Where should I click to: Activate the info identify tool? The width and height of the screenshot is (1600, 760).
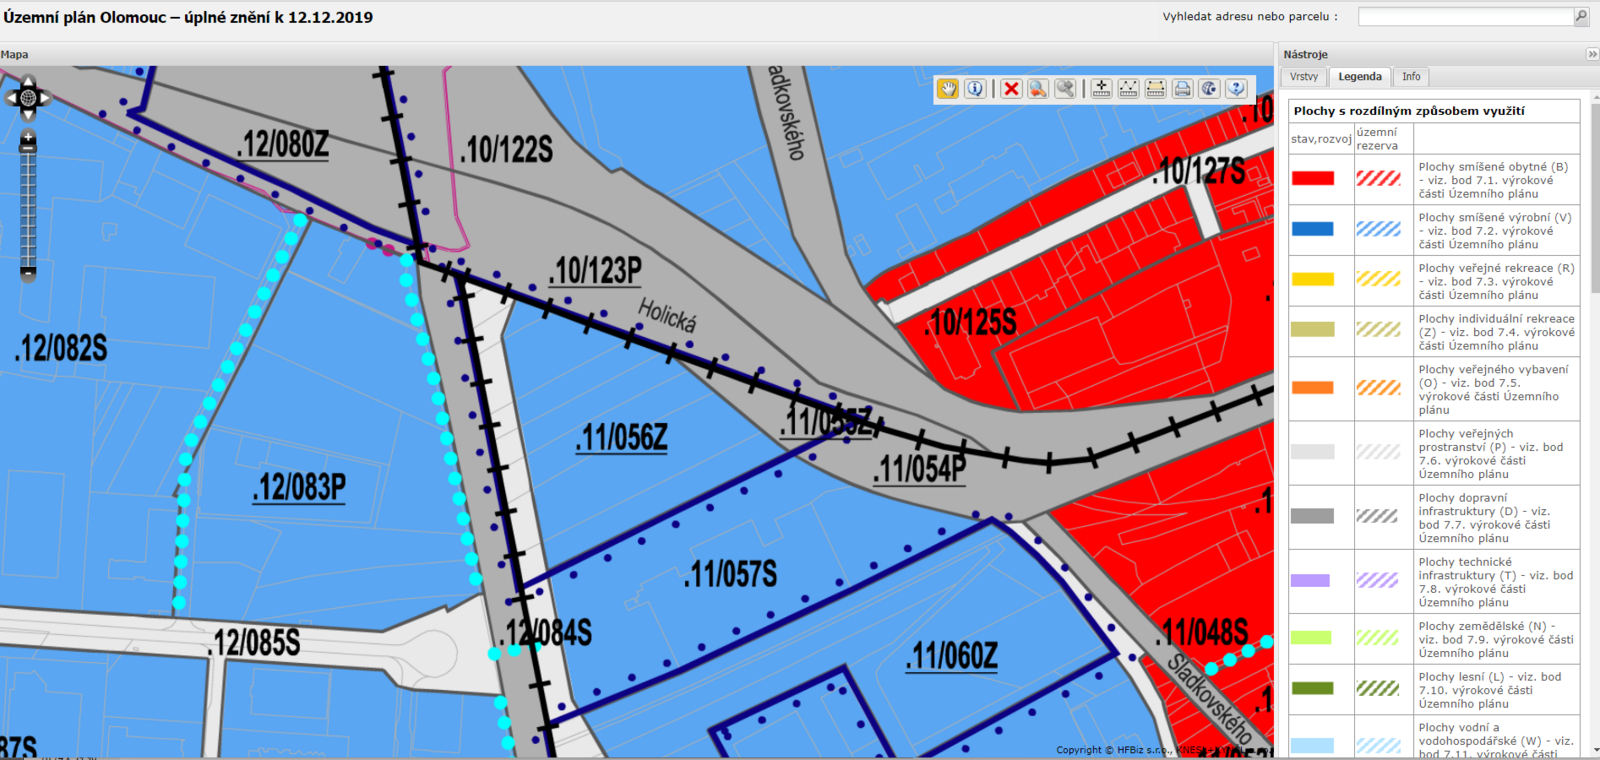pos(975,89)
